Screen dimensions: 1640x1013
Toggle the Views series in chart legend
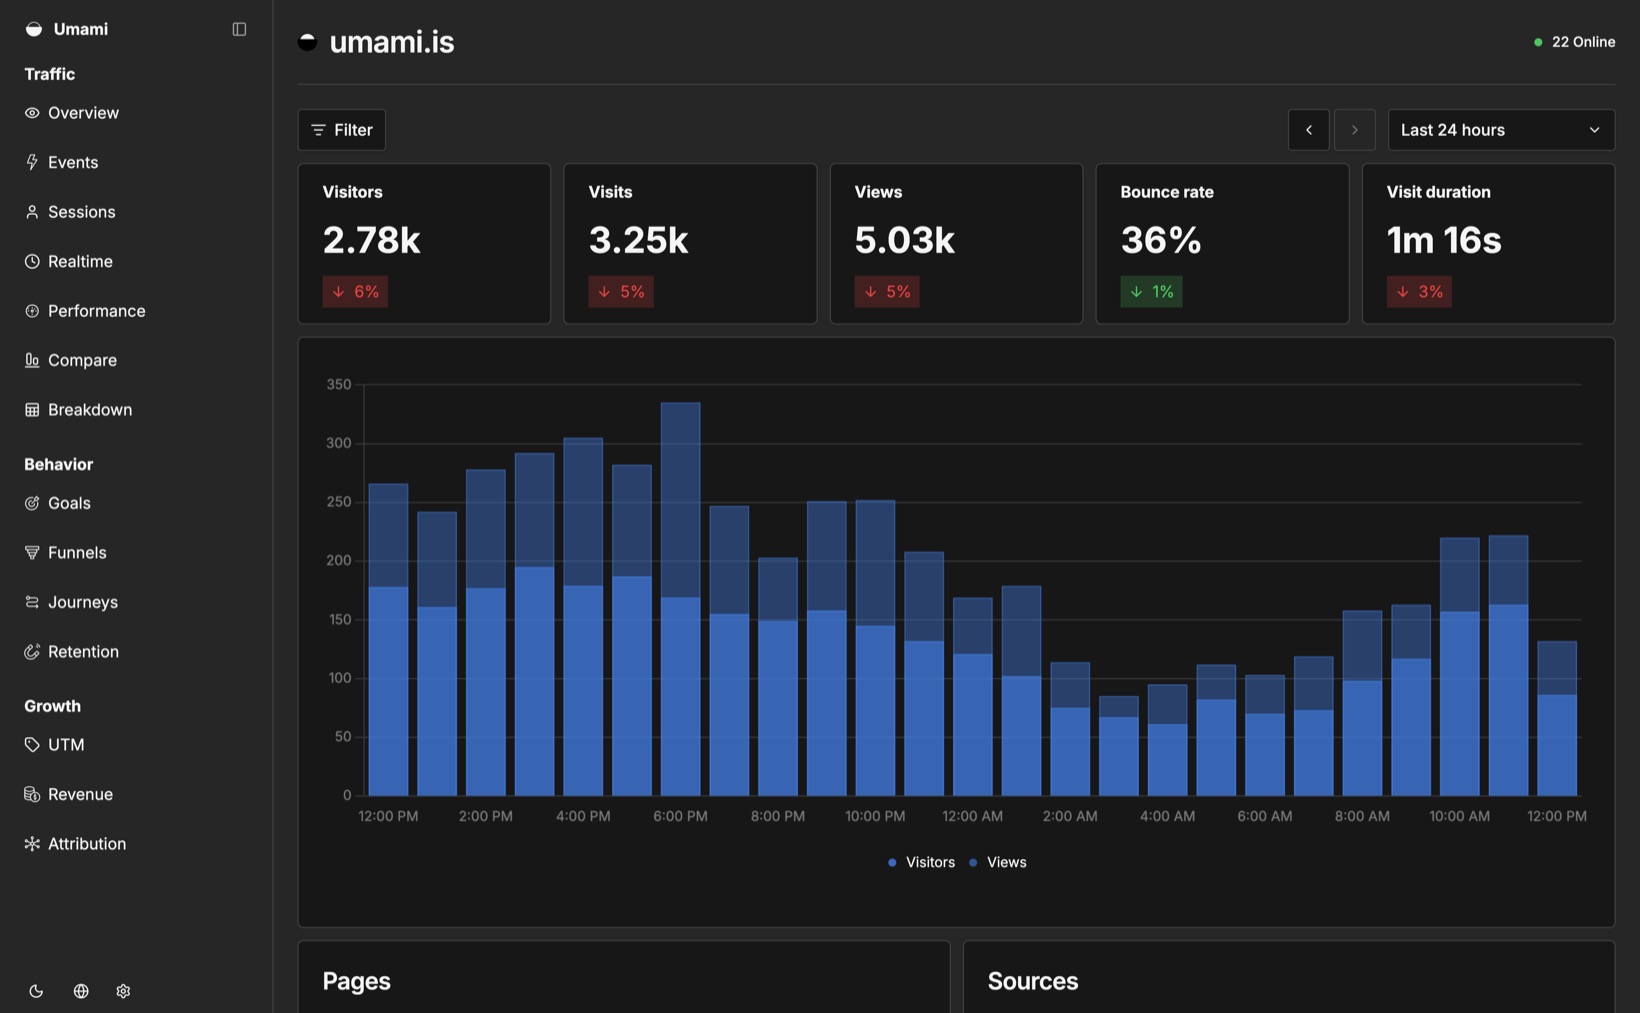(x=997, y=862)
